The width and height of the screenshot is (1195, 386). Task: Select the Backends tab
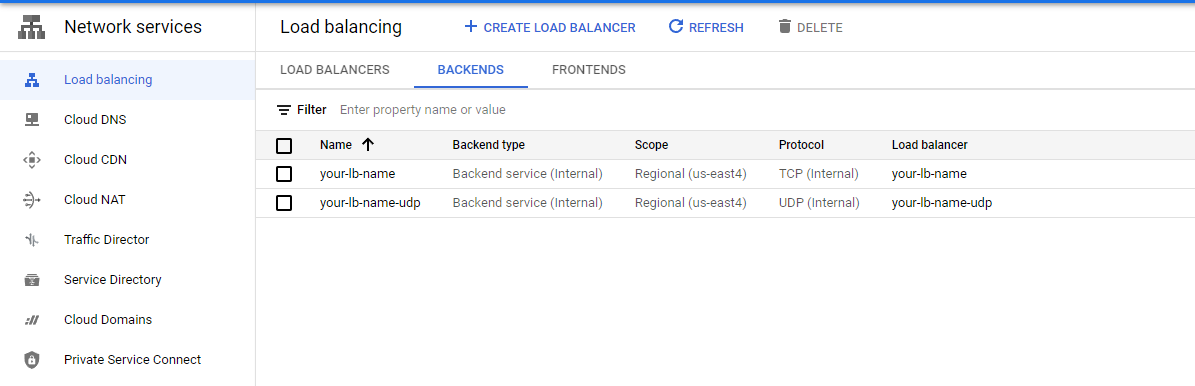tap(470, 69)
